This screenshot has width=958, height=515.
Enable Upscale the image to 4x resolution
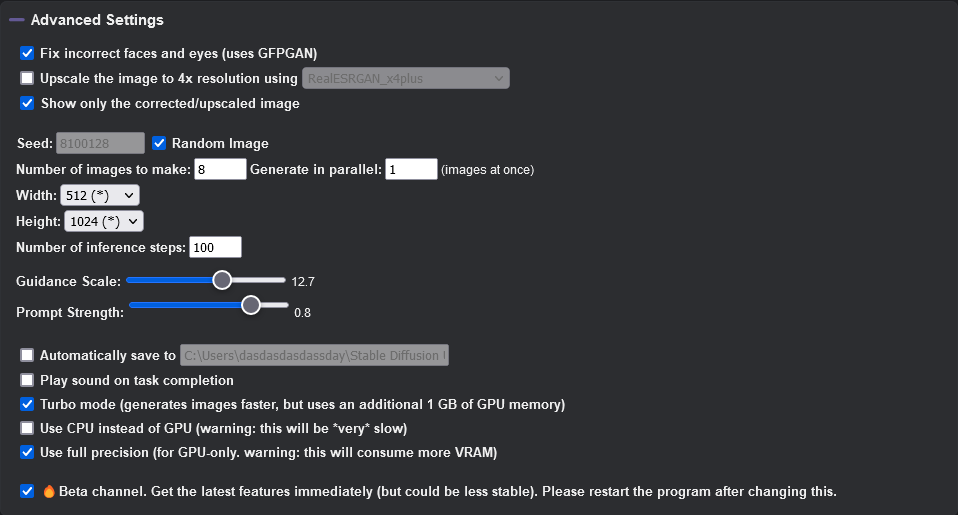[27, 78]
